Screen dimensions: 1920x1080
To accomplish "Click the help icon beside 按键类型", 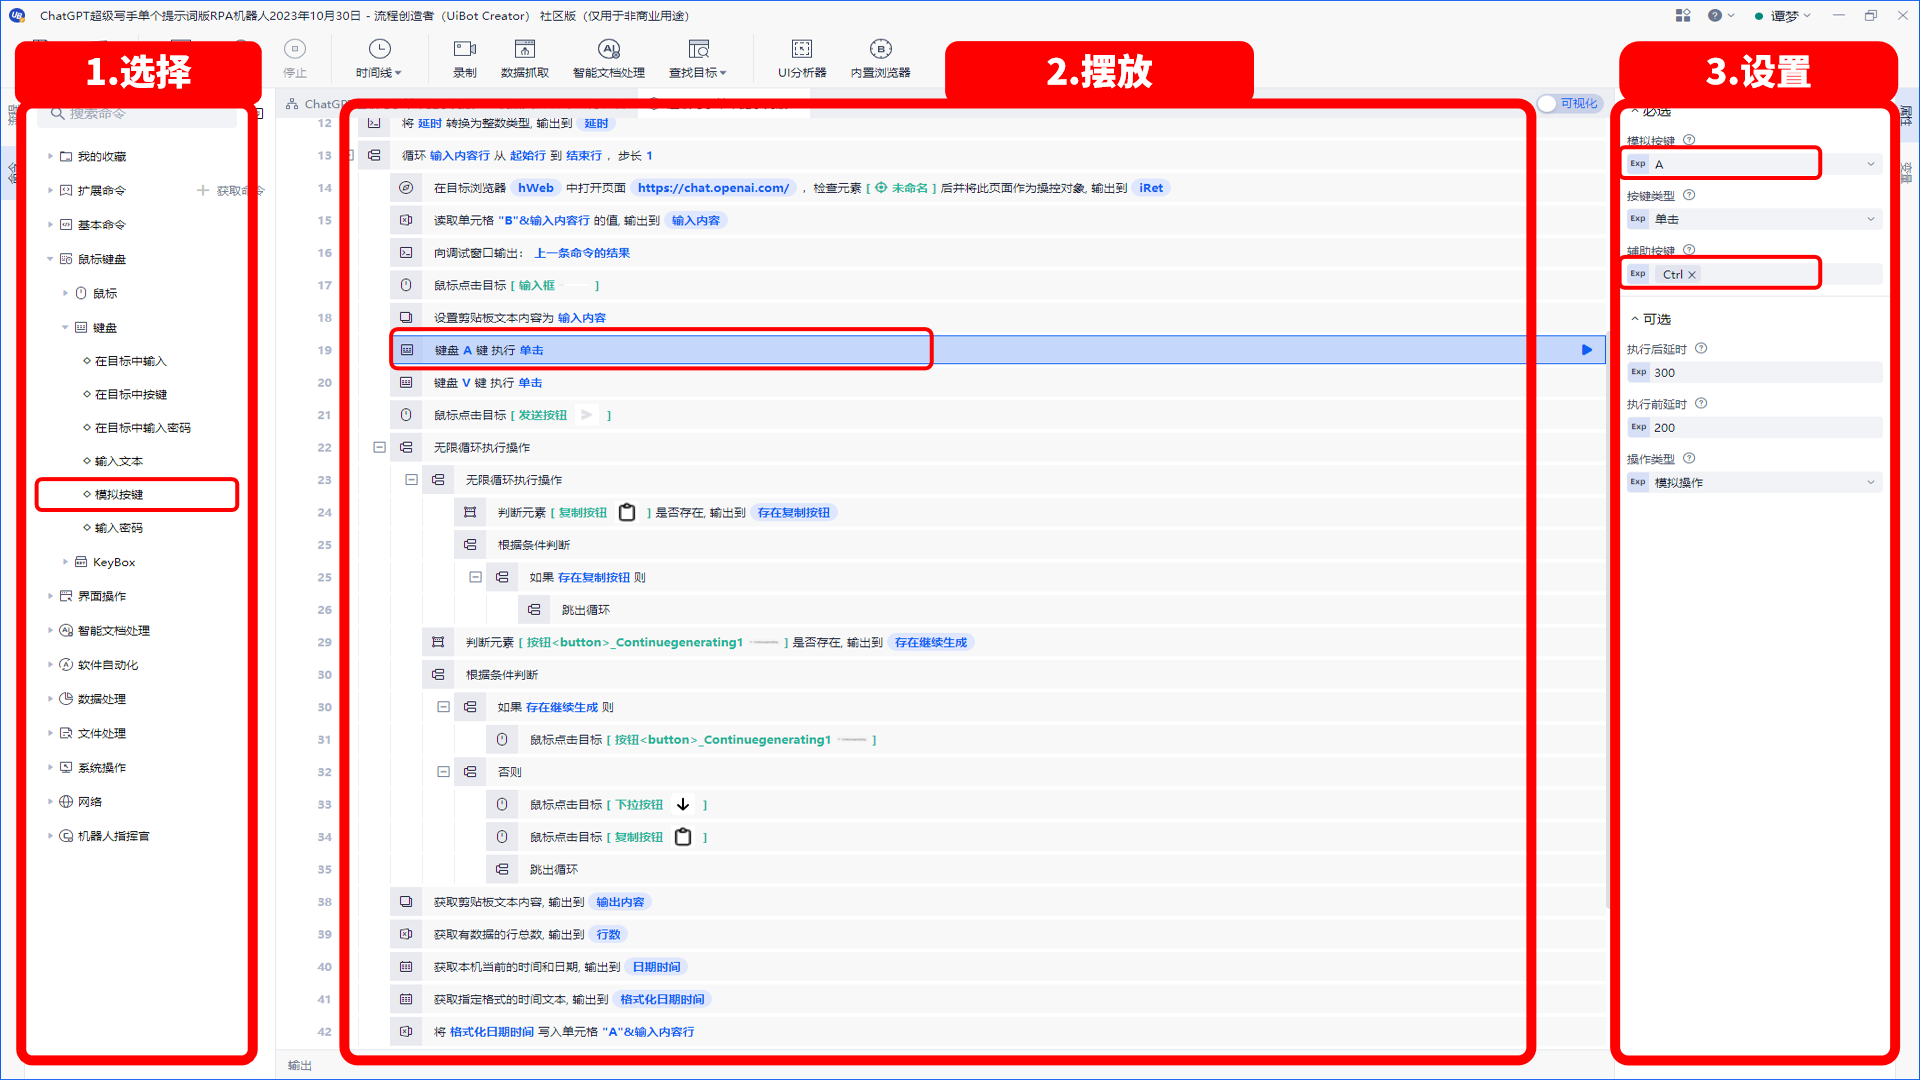I will coord(1689,195).
